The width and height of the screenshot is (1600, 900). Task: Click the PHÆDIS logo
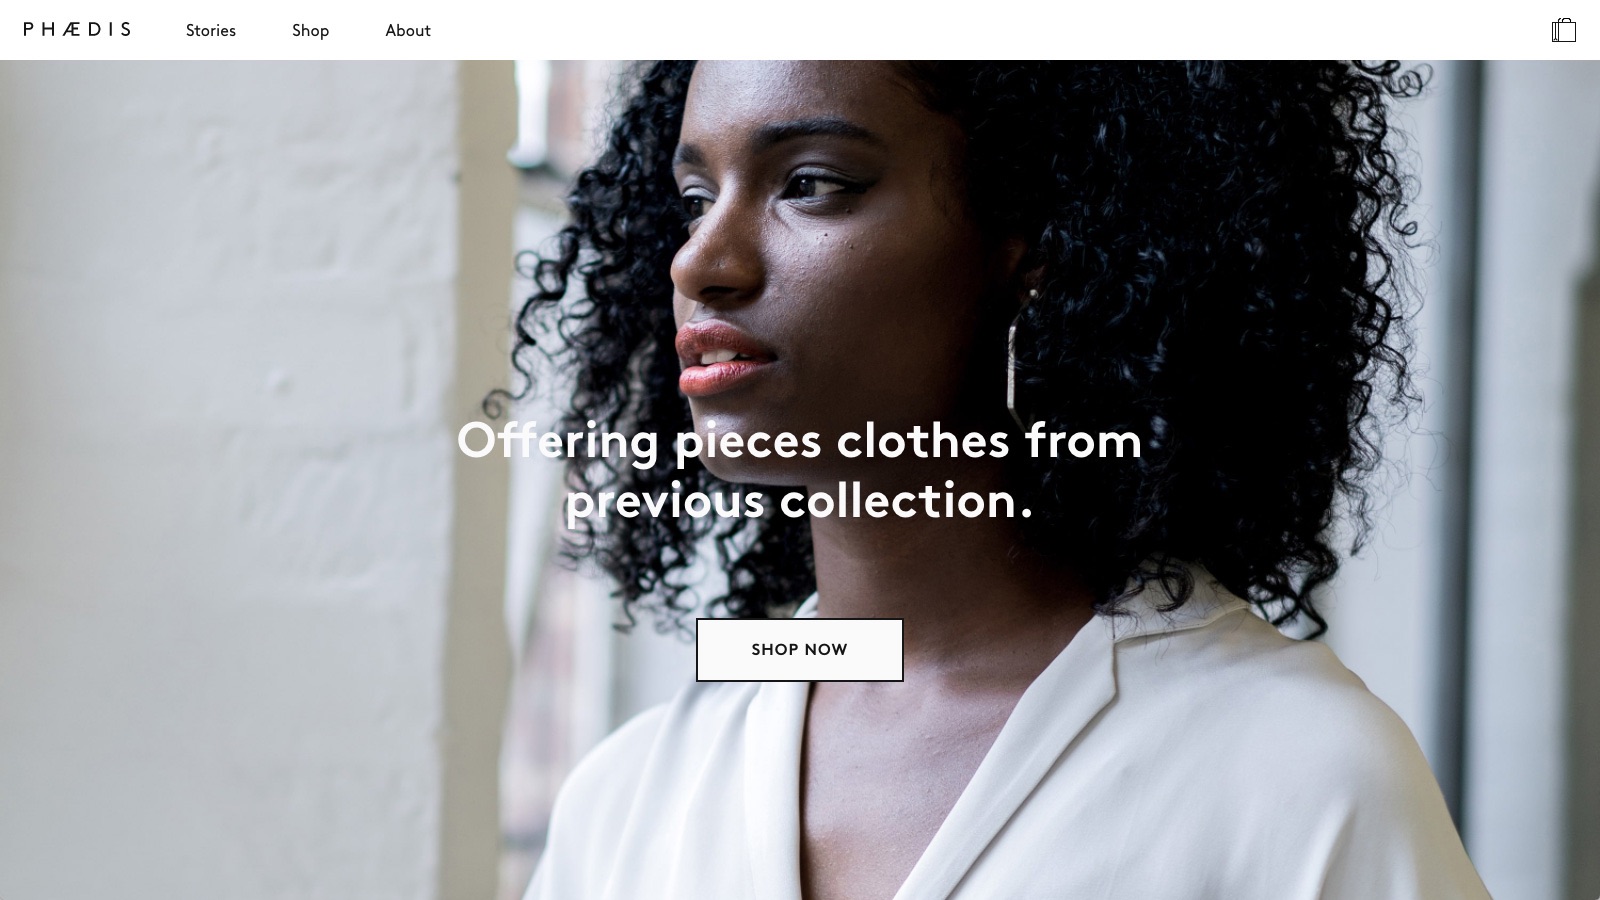(77, 30)
